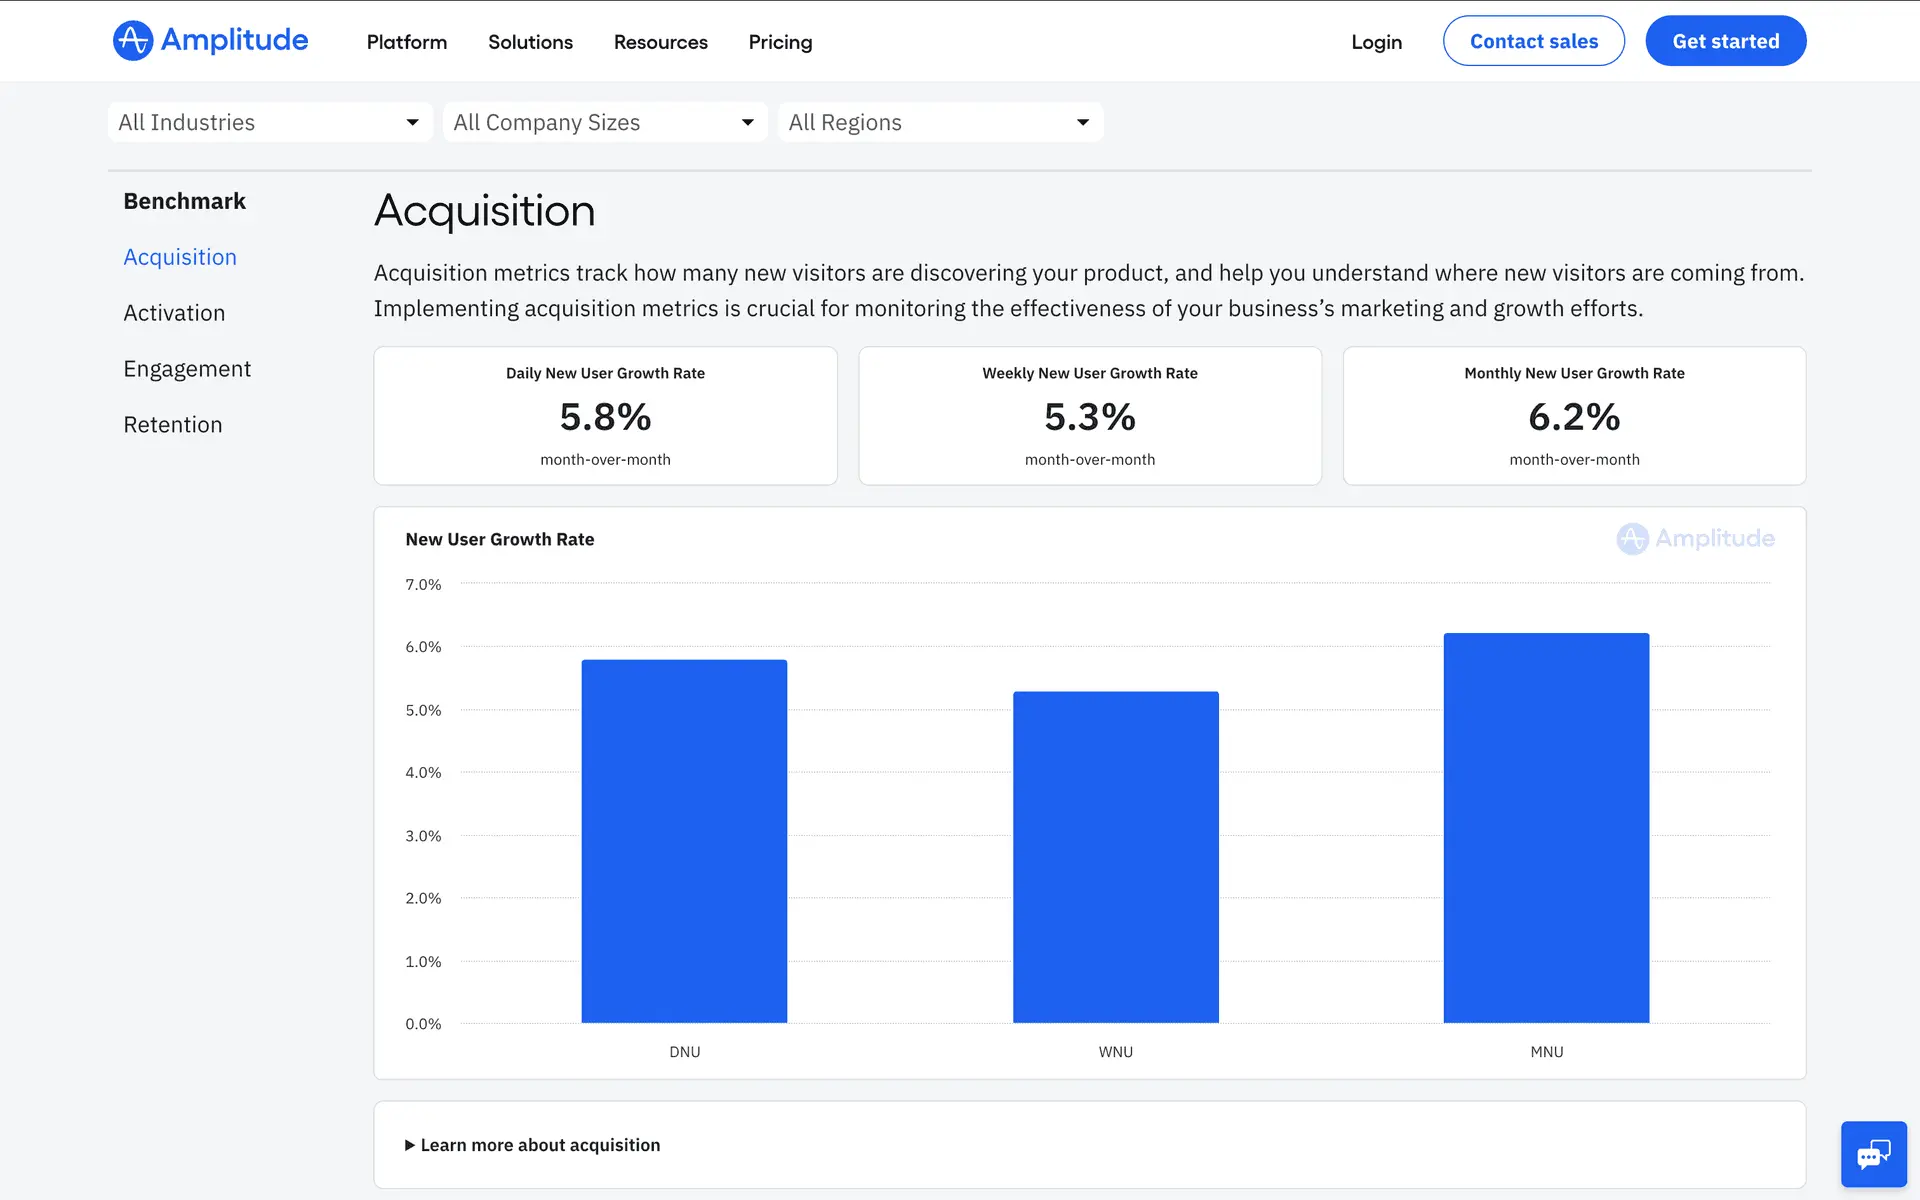
Task: Open the chat support widget icon
Action: tap(1873, 1154)
